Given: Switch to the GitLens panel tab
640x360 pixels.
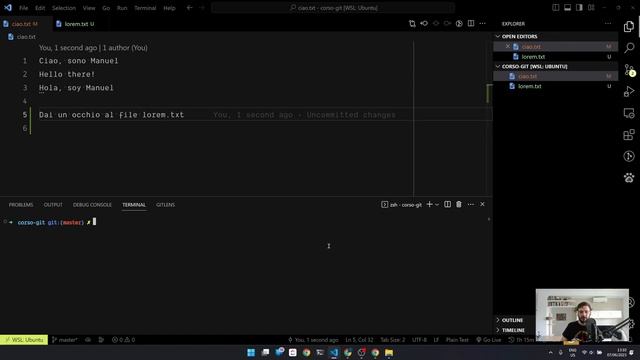Looking at the screenshot, I should [165, 204].
